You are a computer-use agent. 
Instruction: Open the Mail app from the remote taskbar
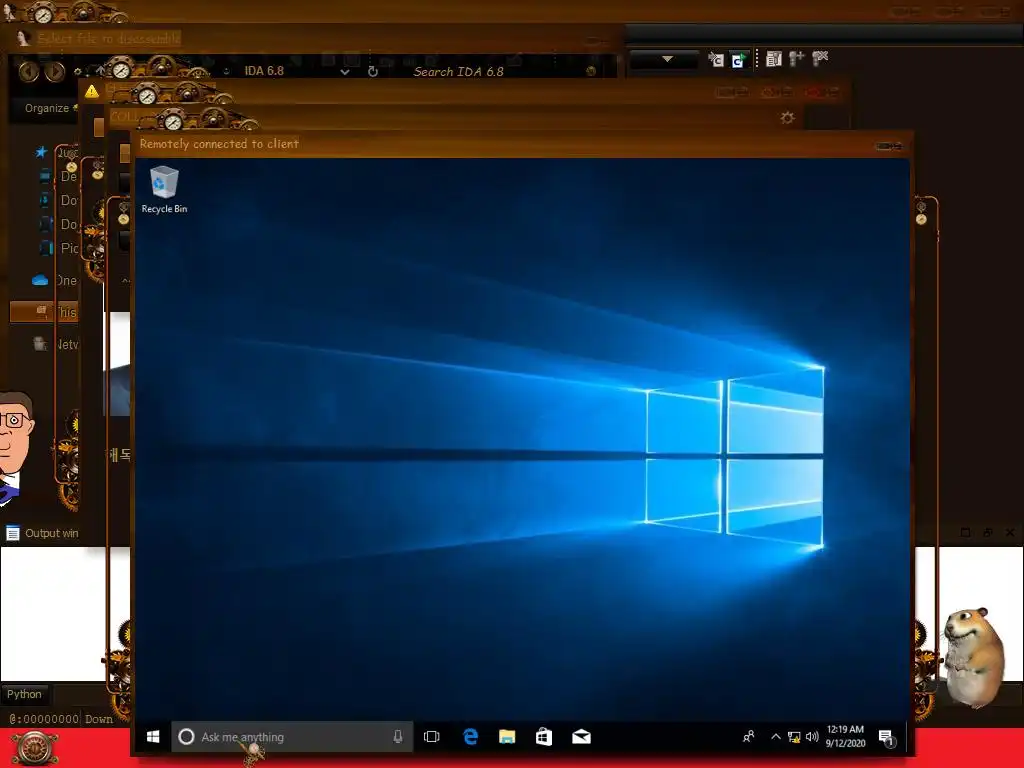tap(581, 737)
